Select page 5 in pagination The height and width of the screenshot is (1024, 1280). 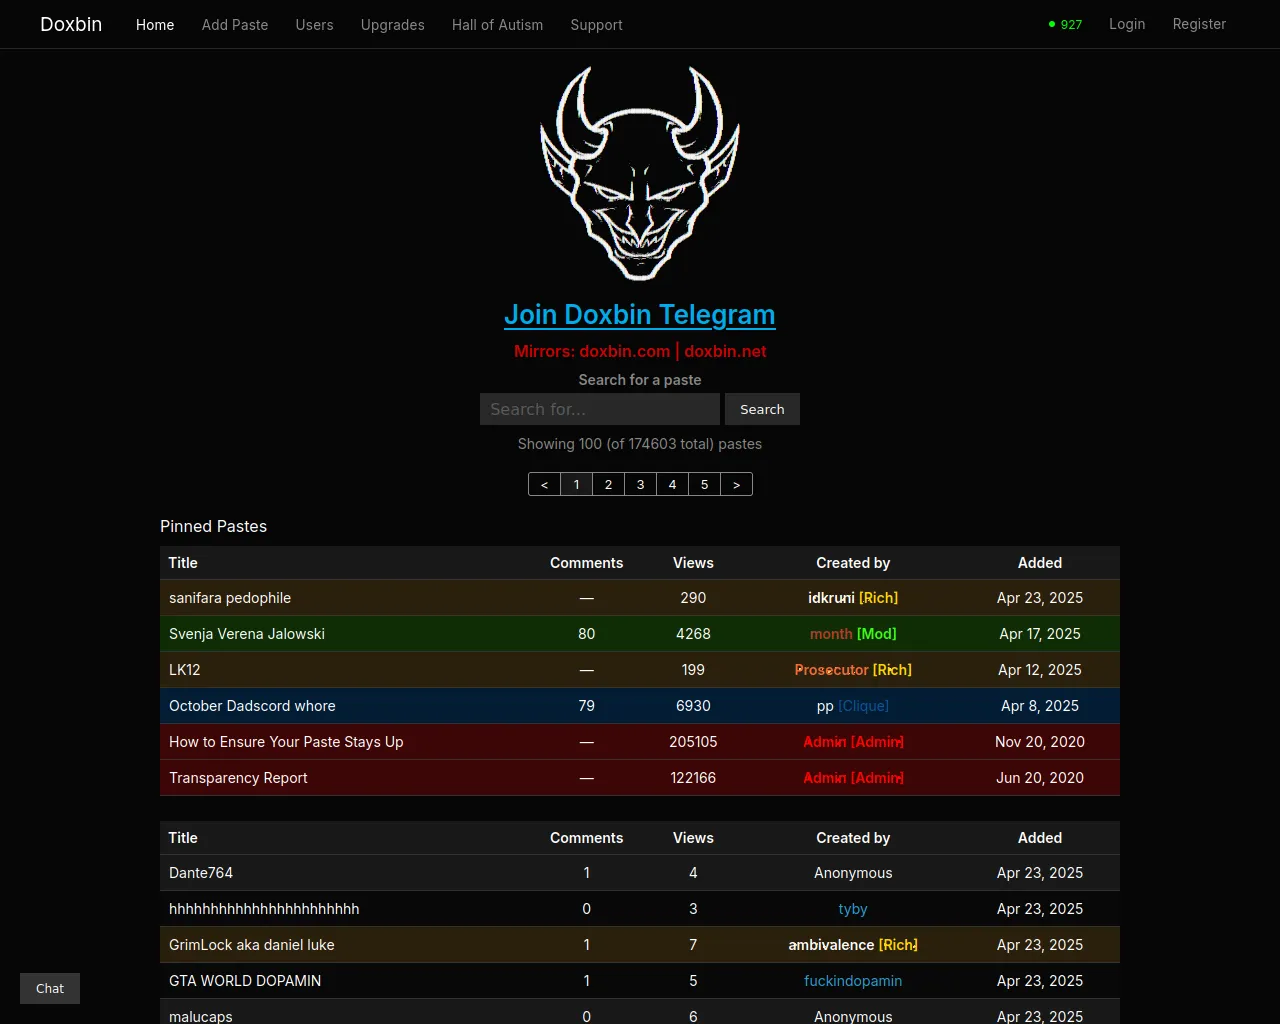[704, 484]
